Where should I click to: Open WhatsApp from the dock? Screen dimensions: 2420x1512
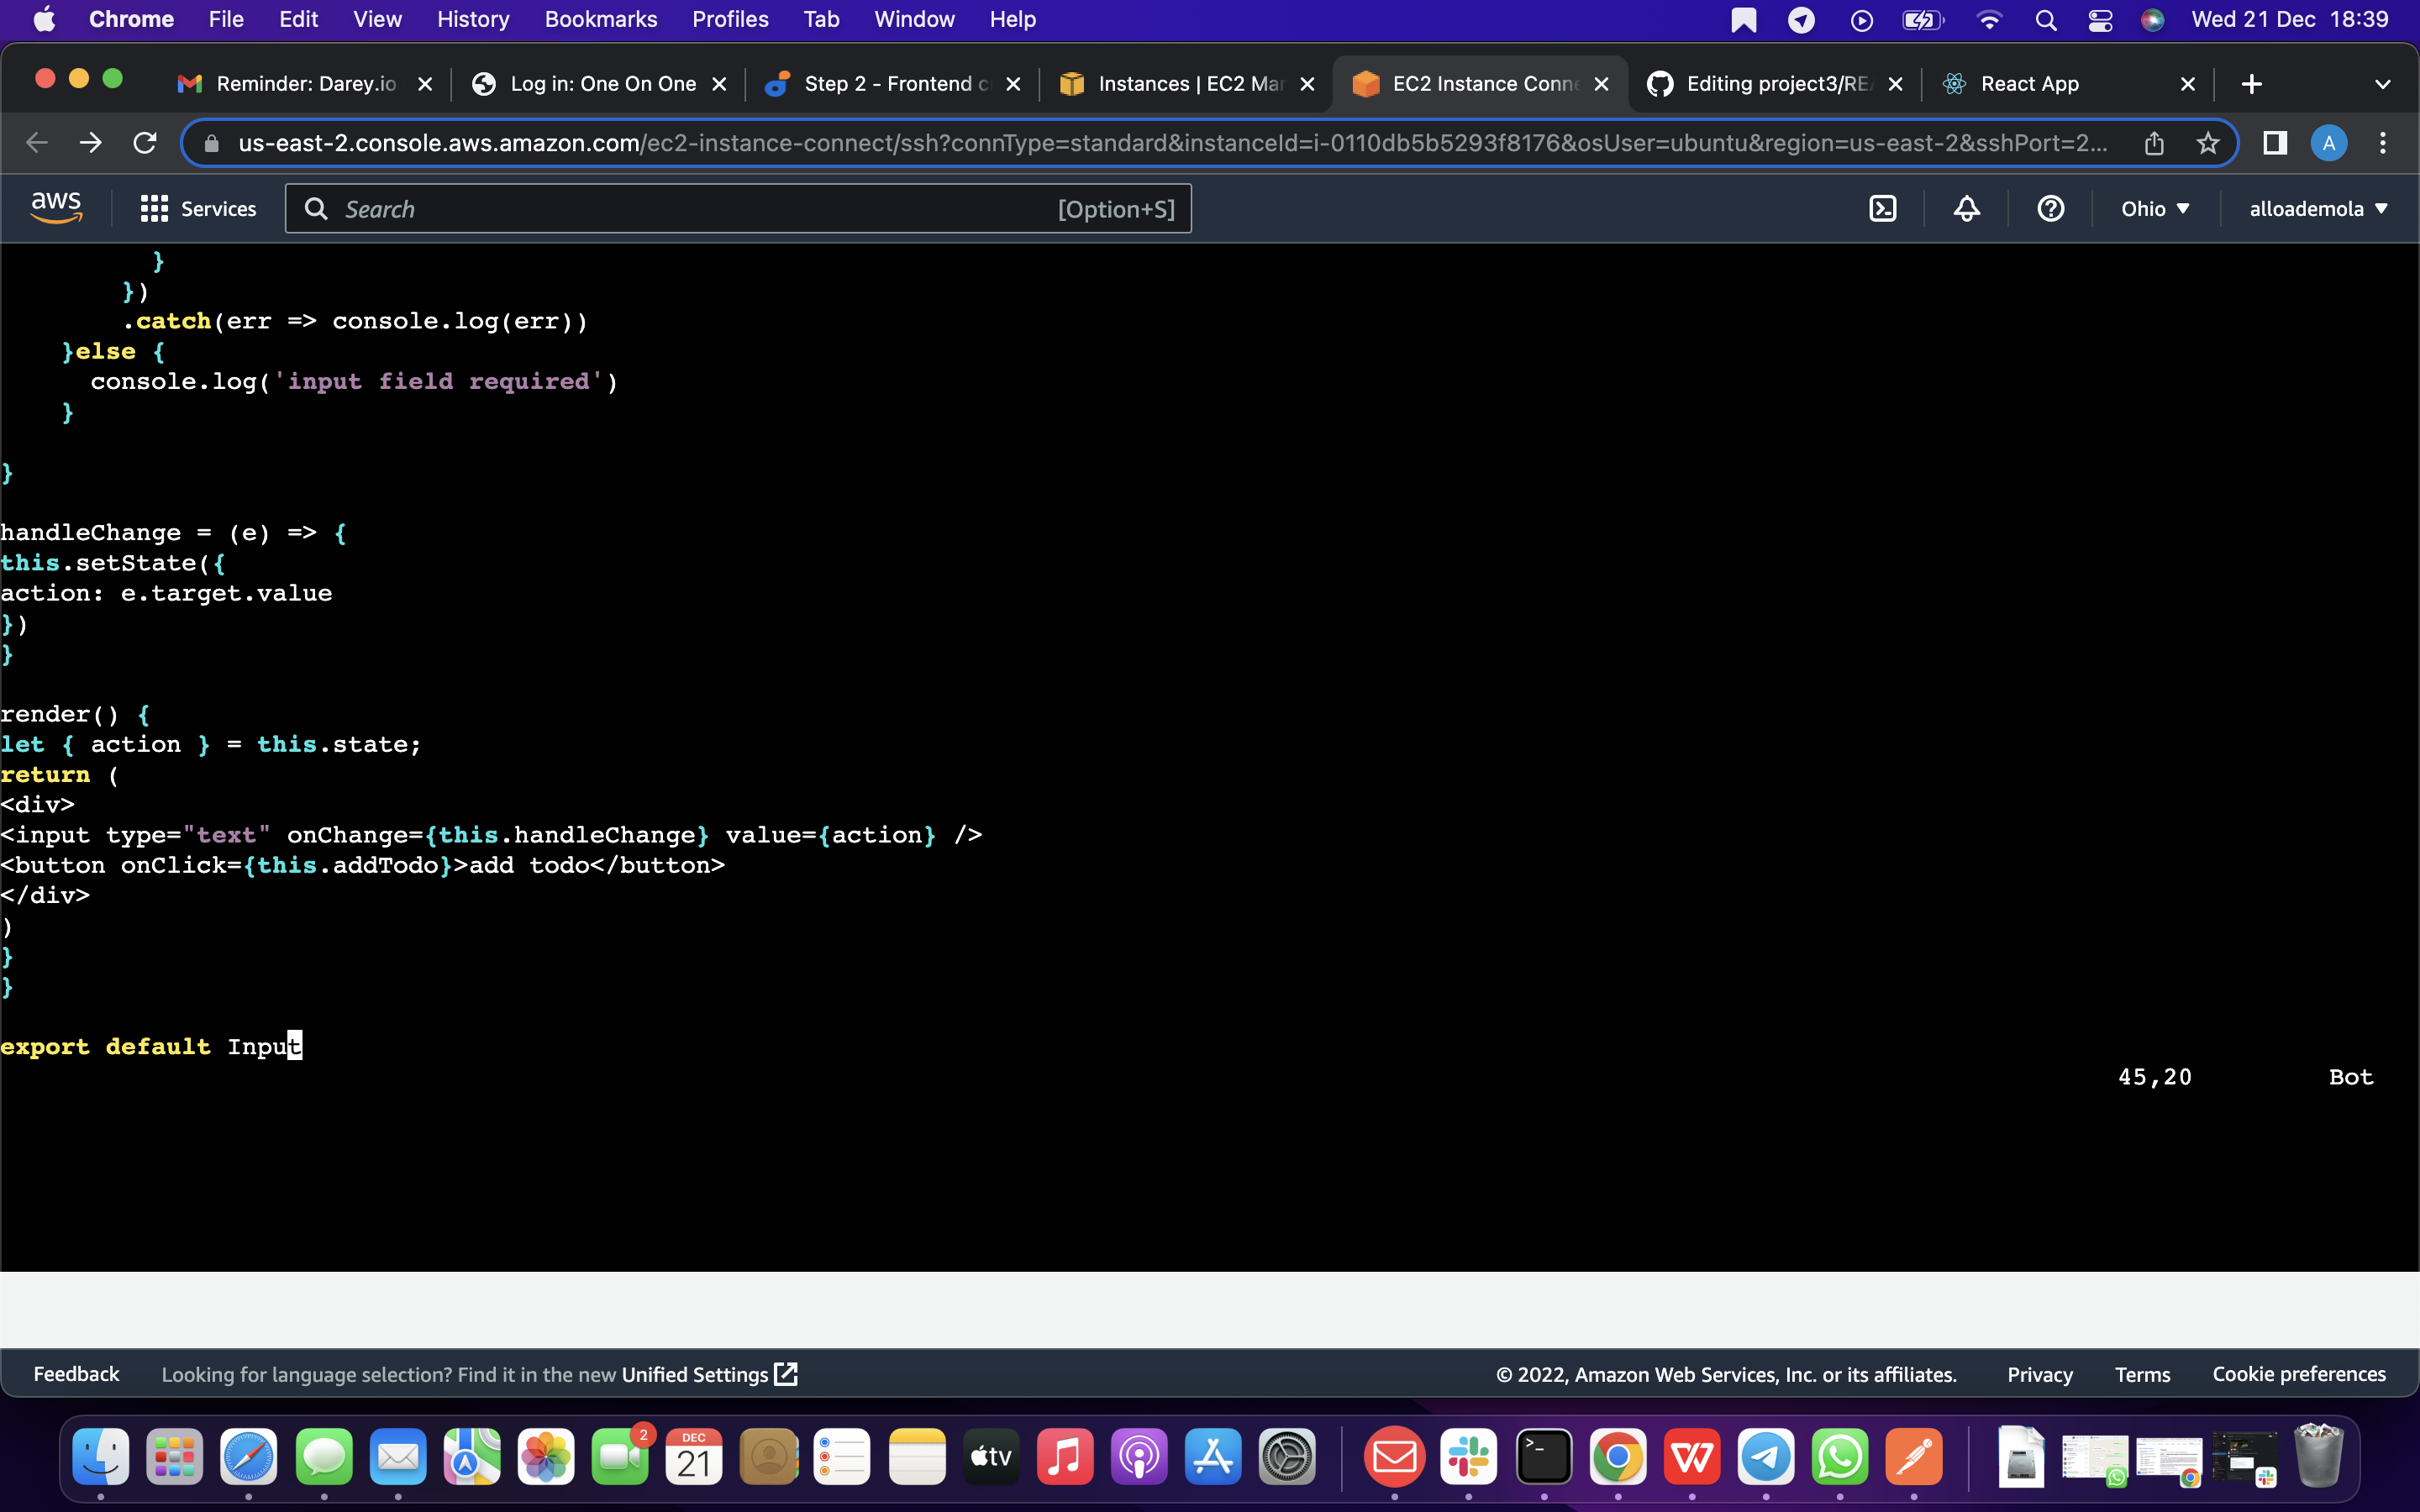coord(1841,1457)
